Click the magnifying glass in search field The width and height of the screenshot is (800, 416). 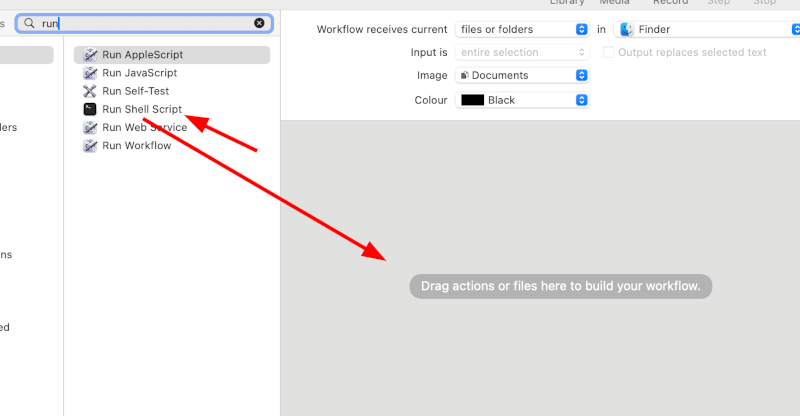click(x=30, y=22)
